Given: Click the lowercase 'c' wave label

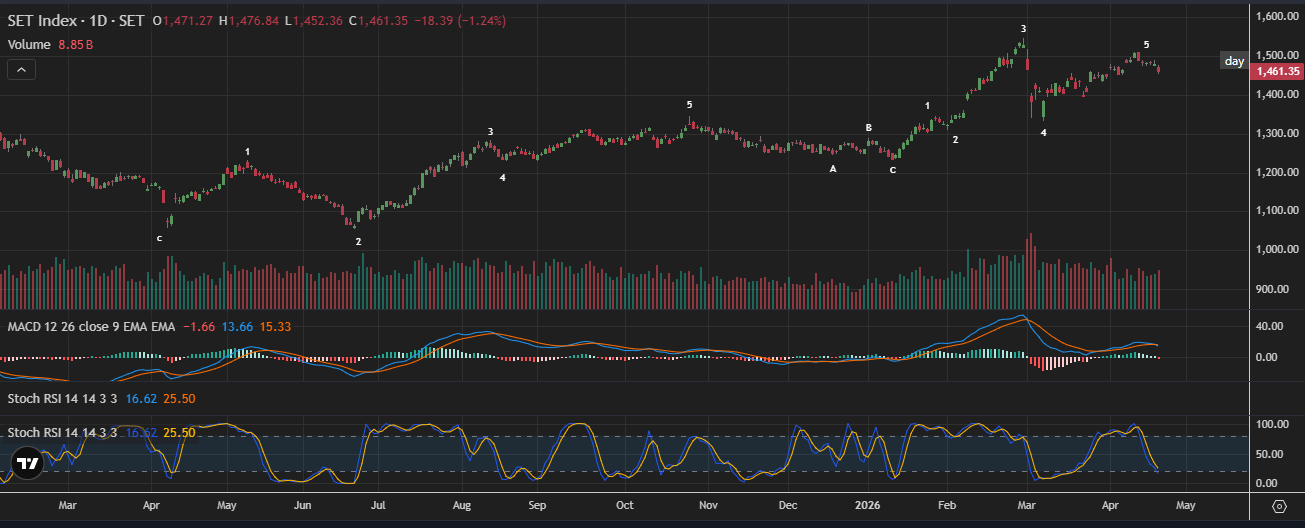Looking at the screenshot, I should 159,238.
